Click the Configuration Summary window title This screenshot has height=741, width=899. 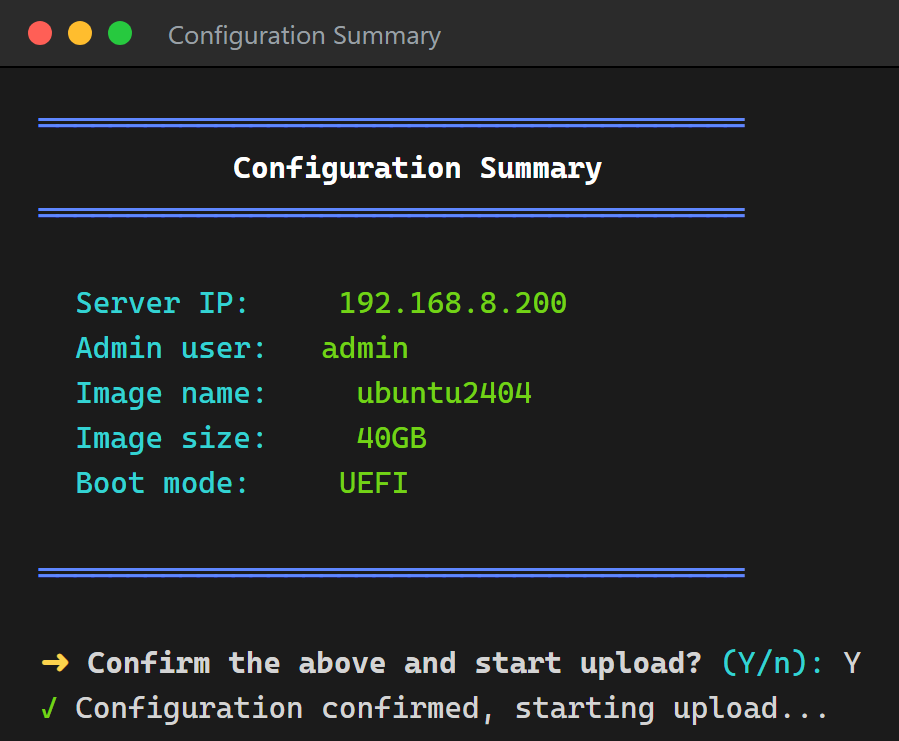point(304,36)
